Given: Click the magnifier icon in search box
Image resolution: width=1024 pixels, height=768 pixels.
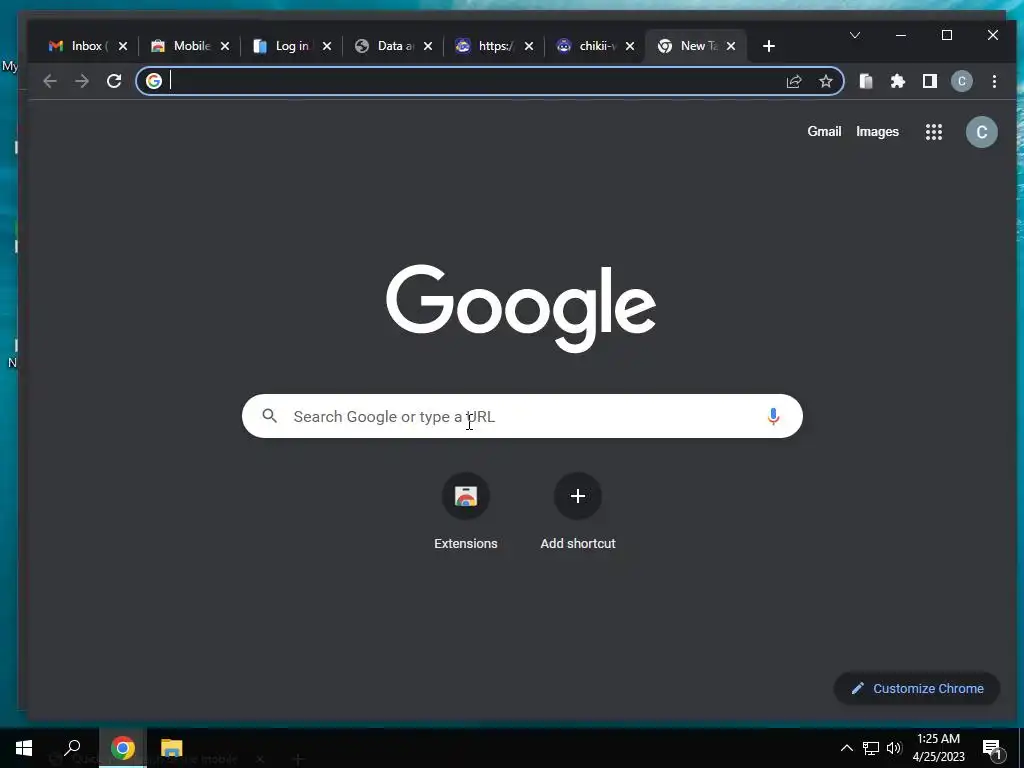Looking at the screenshot, I should pyautogui.click(x=270, y=415).
